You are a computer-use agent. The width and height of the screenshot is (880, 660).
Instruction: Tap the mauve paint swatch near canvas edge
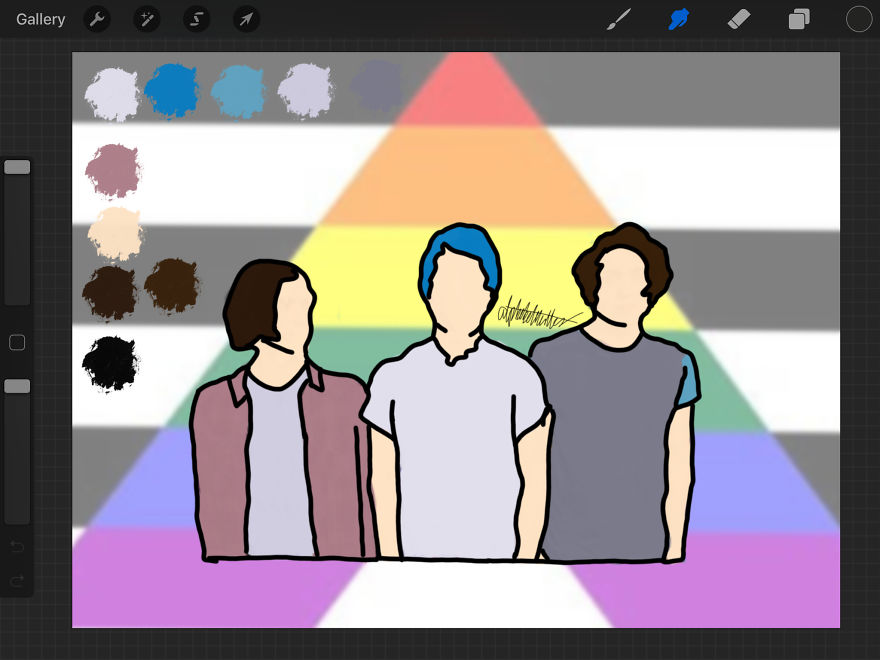[113, 170]
